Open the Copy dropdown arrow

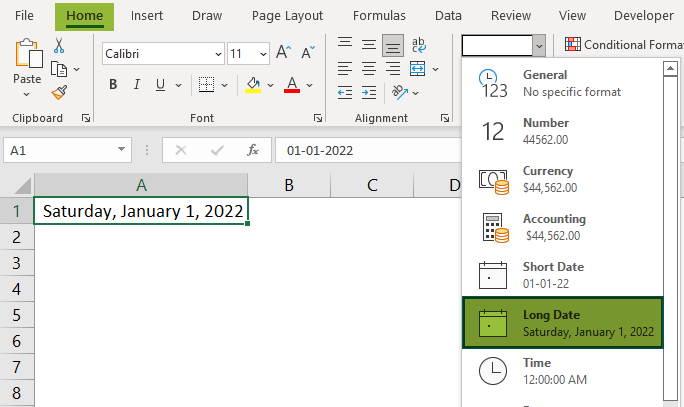[x=77, y=69]
